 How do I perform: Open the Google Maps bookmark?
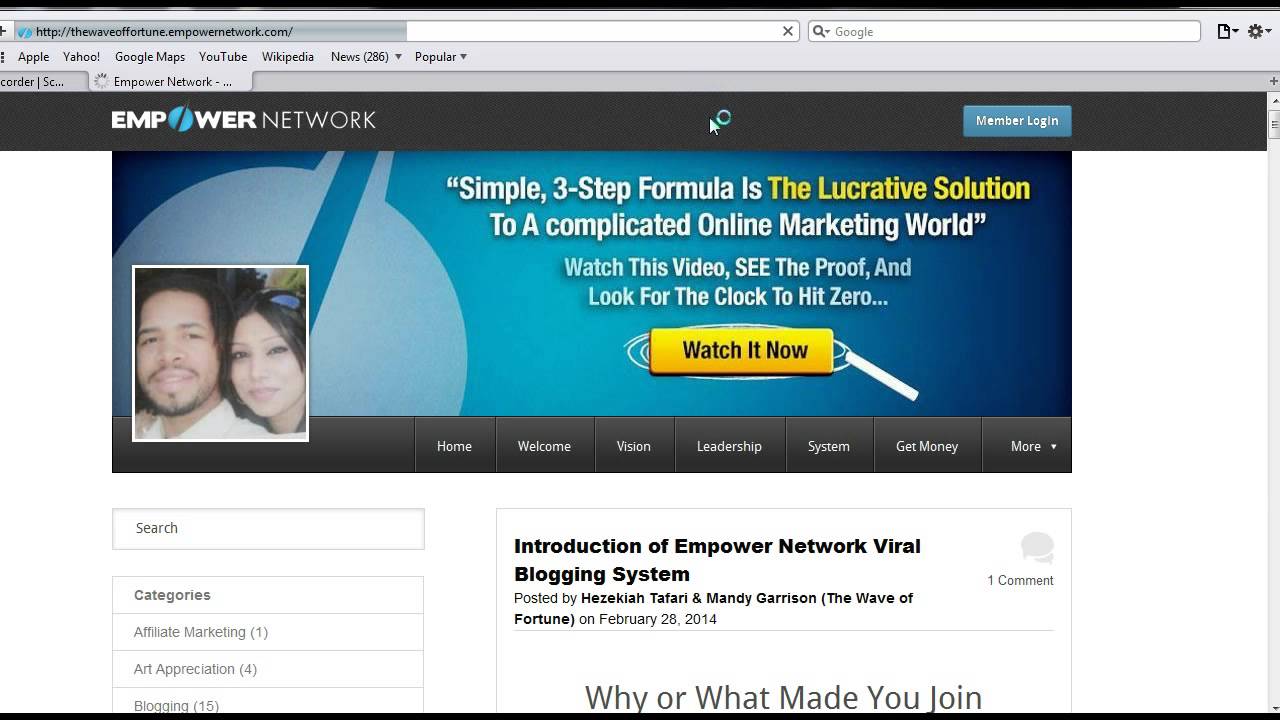coord(150,57)
